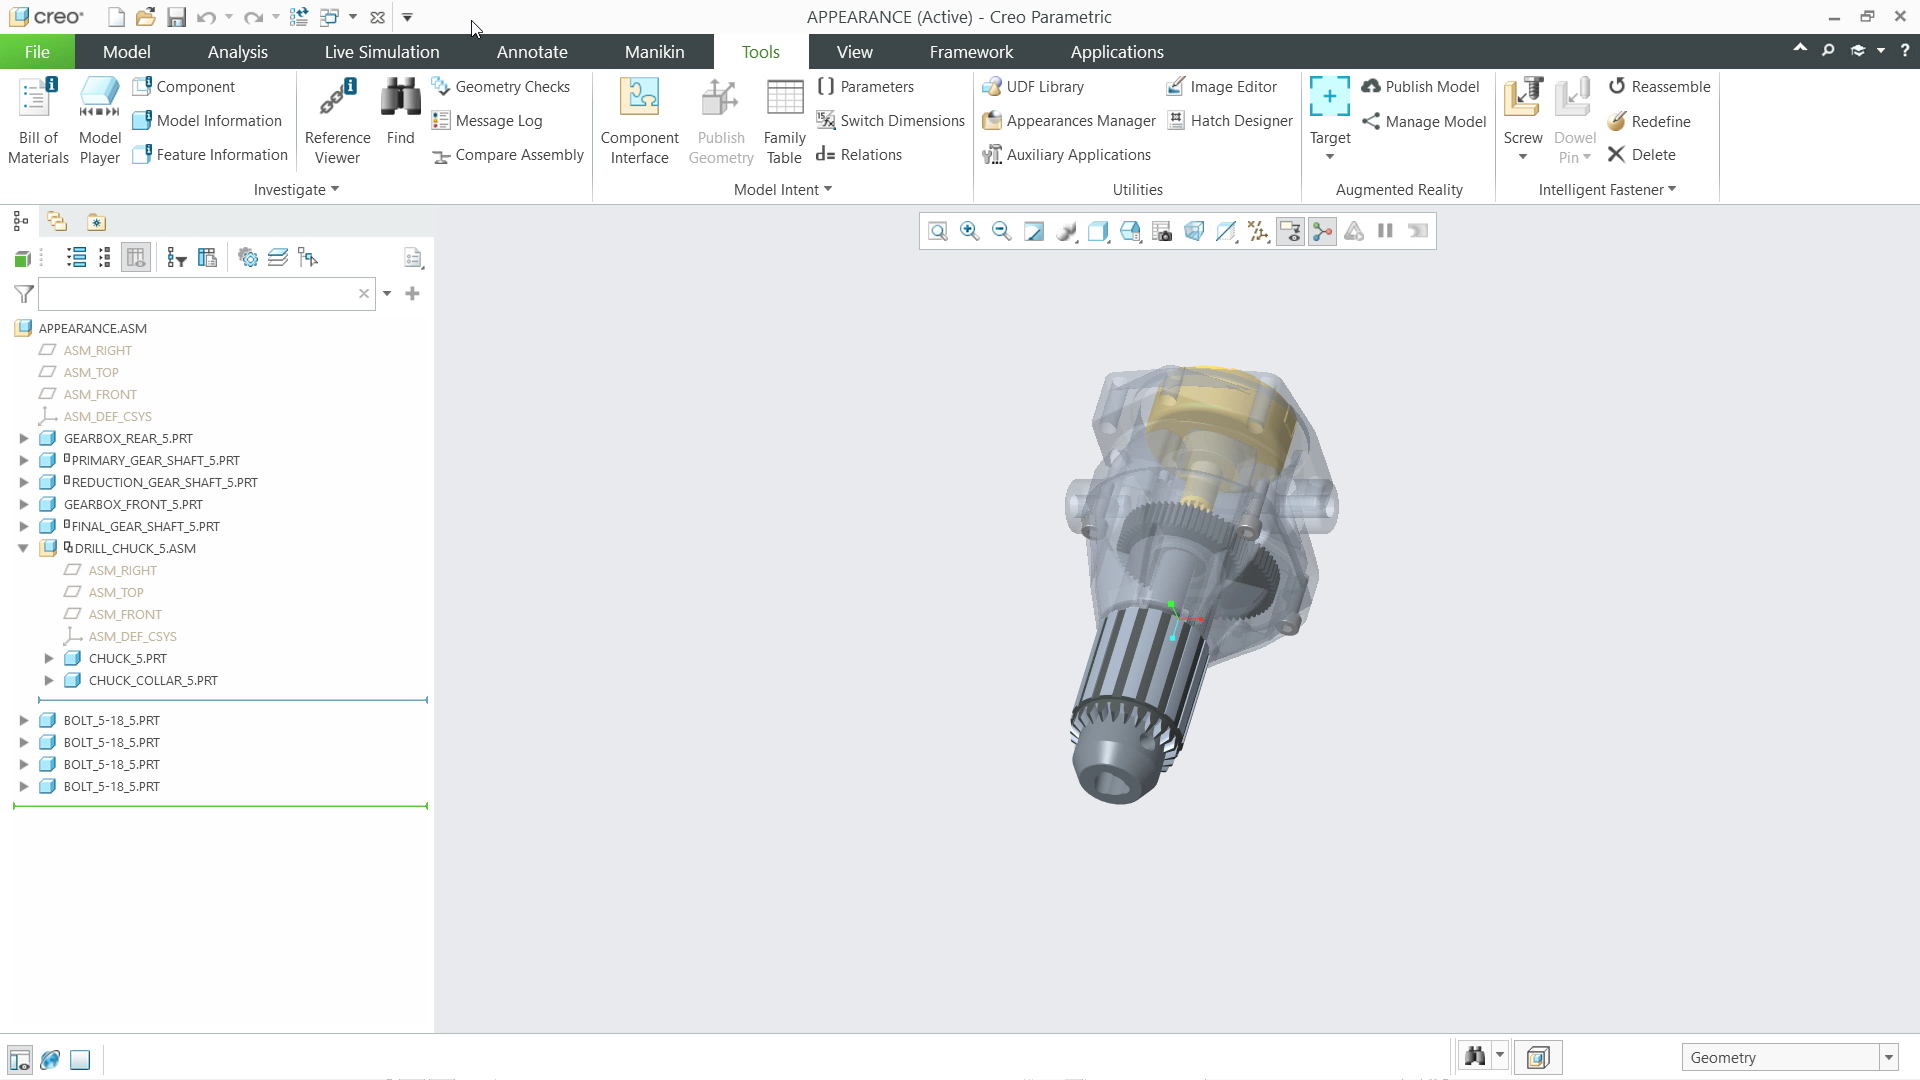Expand the Investigate group dropdown
The width and height of the screenshot is (1920, 1080).
pos(296,190)
